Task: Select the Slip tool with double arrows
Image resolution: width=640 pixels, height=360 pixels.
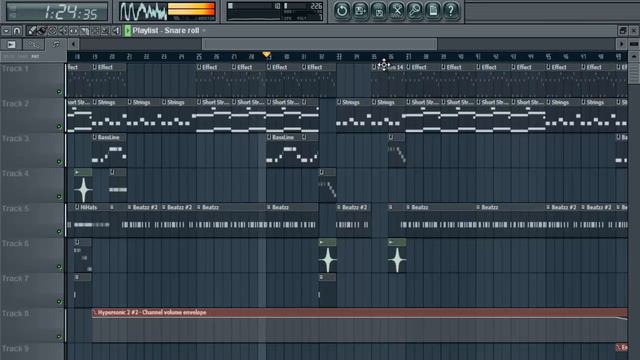Action: [x=73, y=31]
